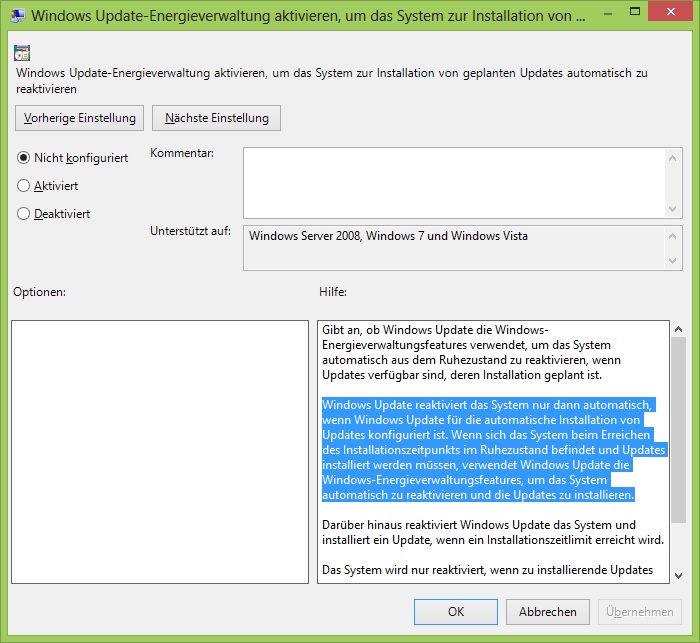This screenshot has width=700, height=643.
Task: Click the window system icon in title bar
Action: coord(17,16)
